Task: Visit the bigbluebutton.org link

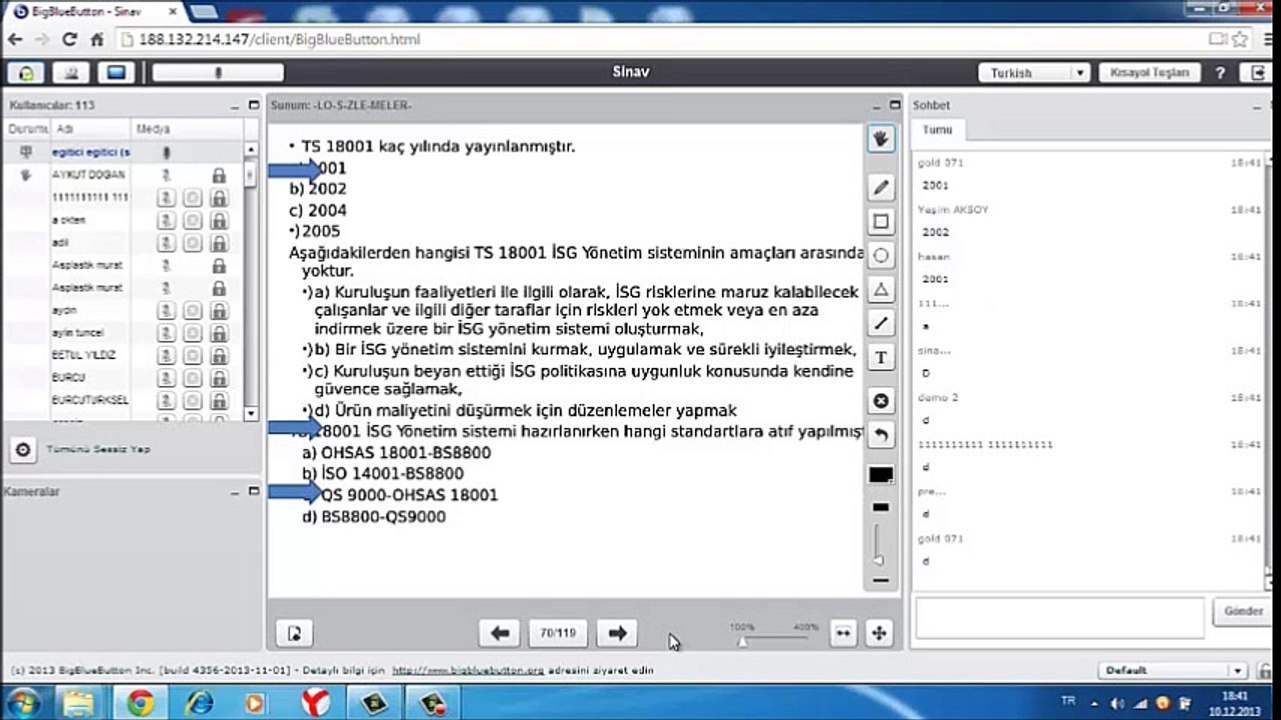Action: point(467,670)
